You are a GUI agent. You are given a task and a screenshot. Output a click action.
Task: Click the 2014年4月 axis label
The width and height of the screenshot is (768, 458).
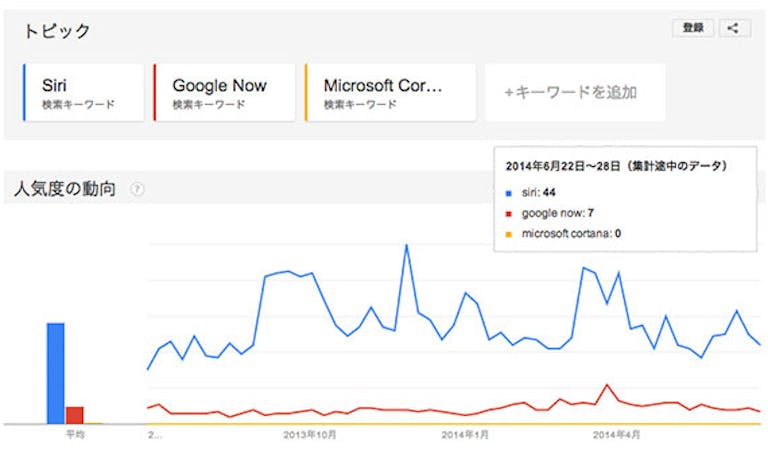click(x=616, y=435)
